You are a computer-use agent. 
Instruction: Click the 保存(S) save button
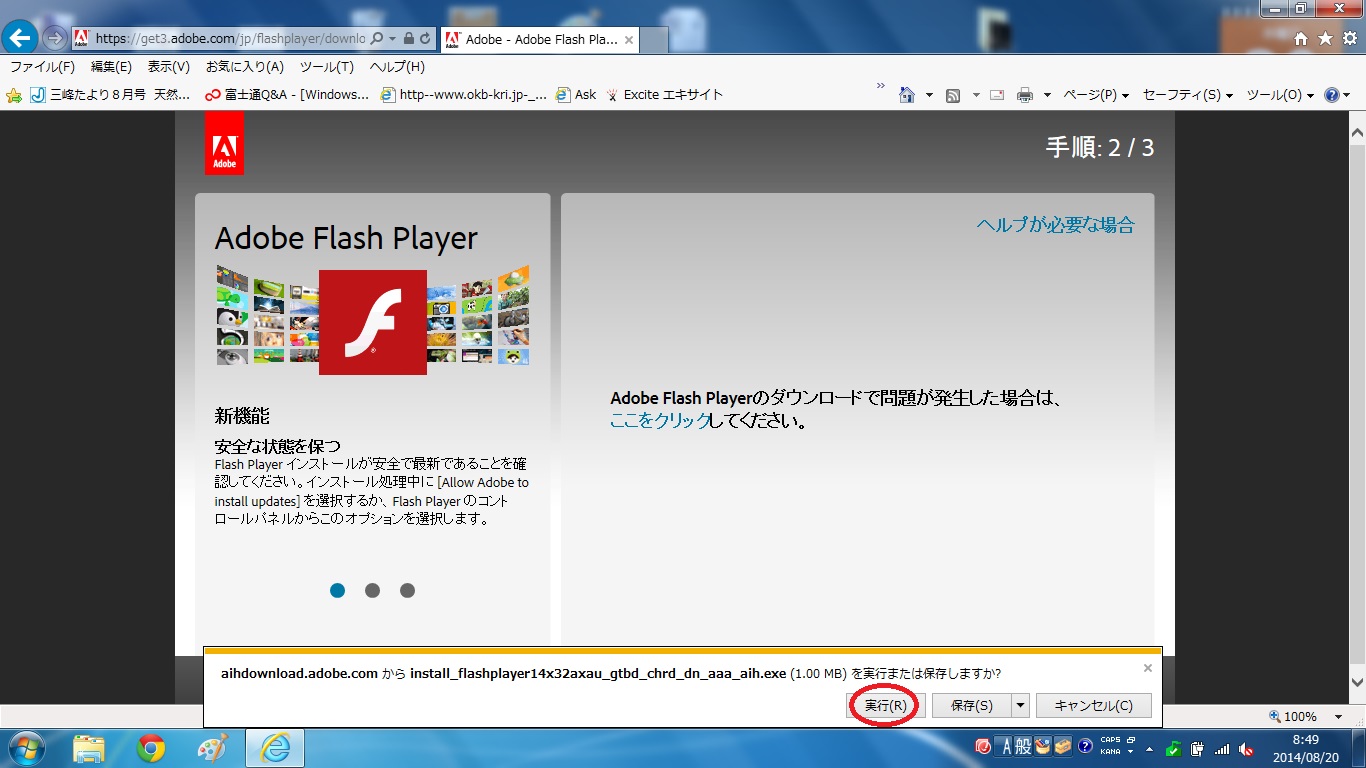pos(972,705)
